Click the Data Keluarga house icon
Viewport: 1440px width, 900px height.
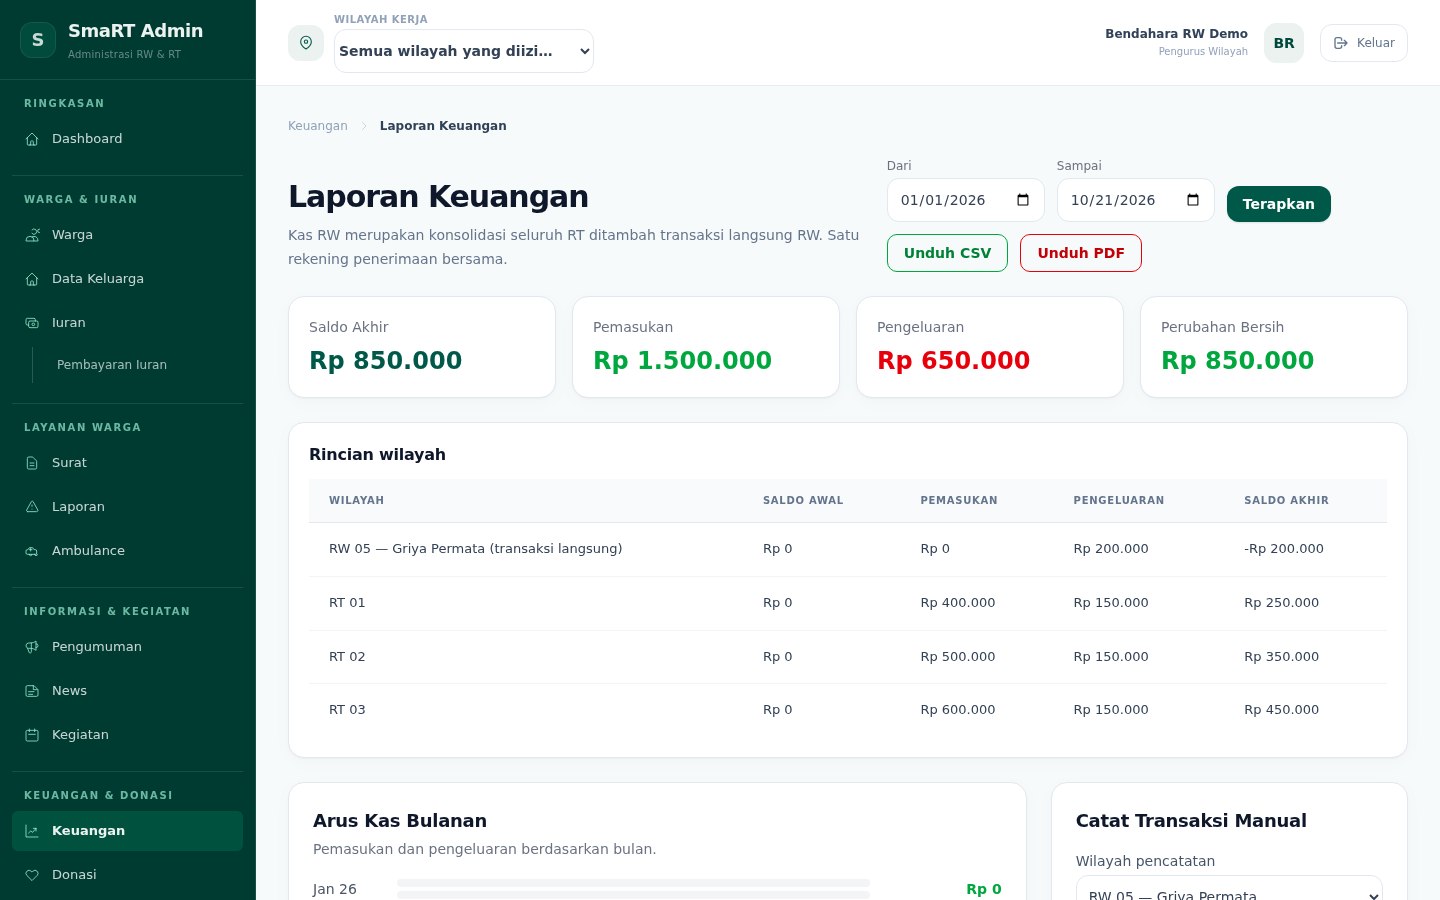tap(32, 279)
